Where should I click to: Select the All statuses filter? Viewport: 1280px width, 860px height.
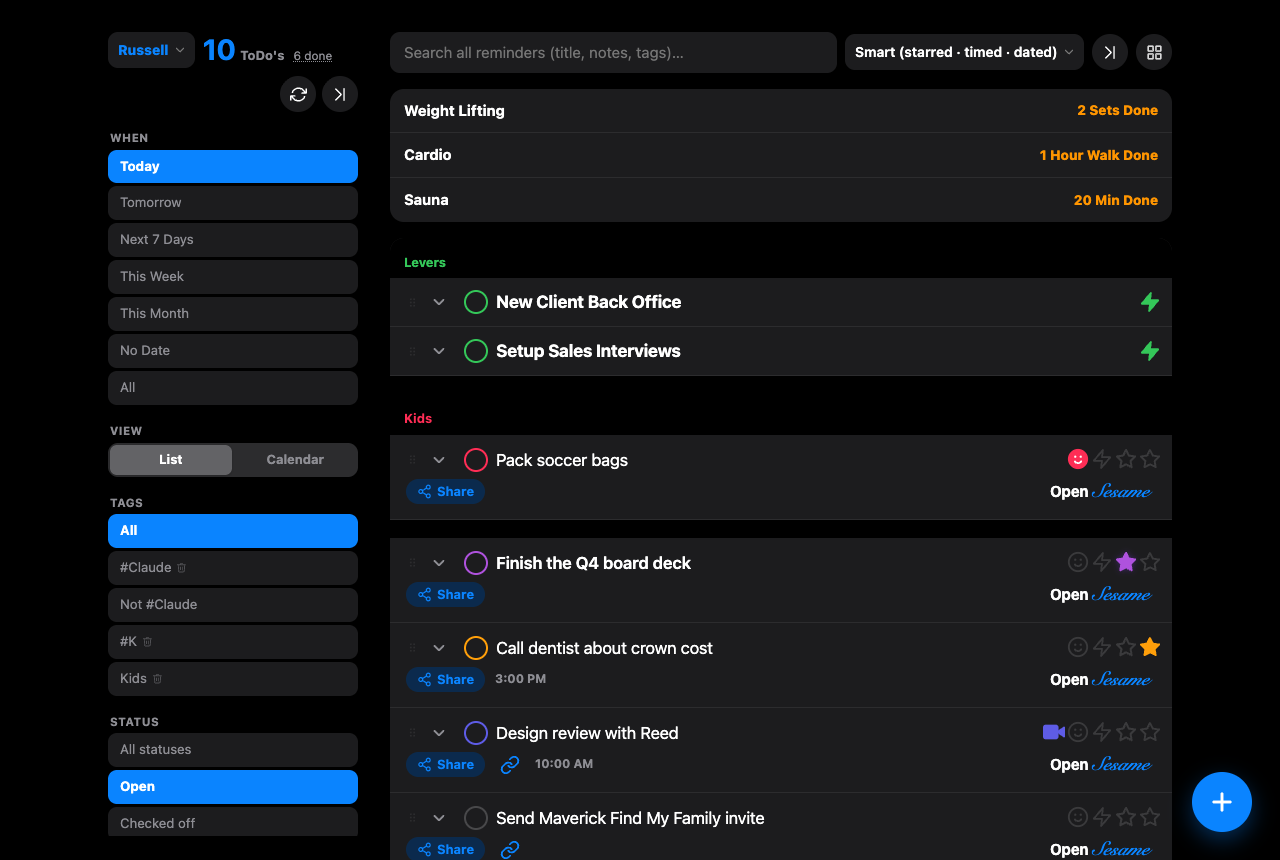pos(233,750)
